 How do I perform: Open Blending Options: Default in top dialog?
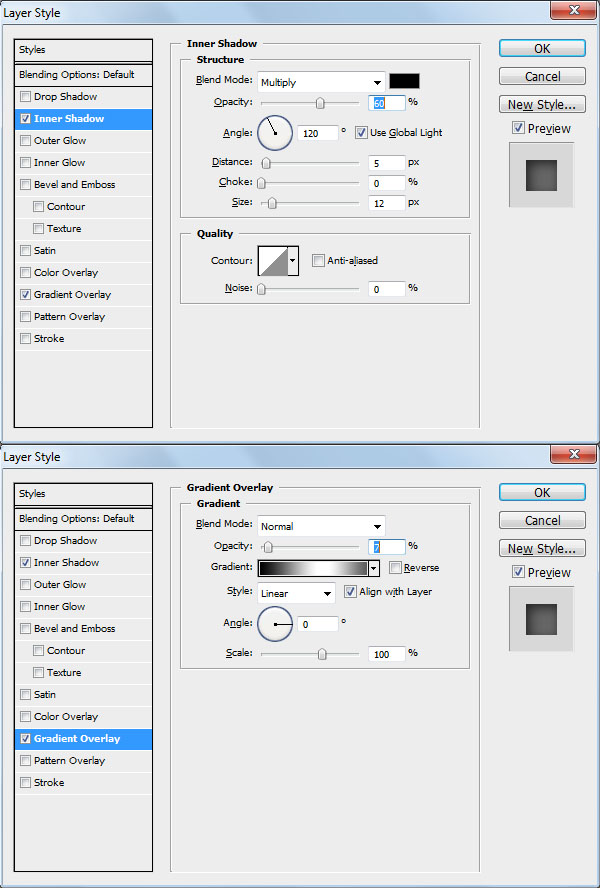tap(84, 75)
